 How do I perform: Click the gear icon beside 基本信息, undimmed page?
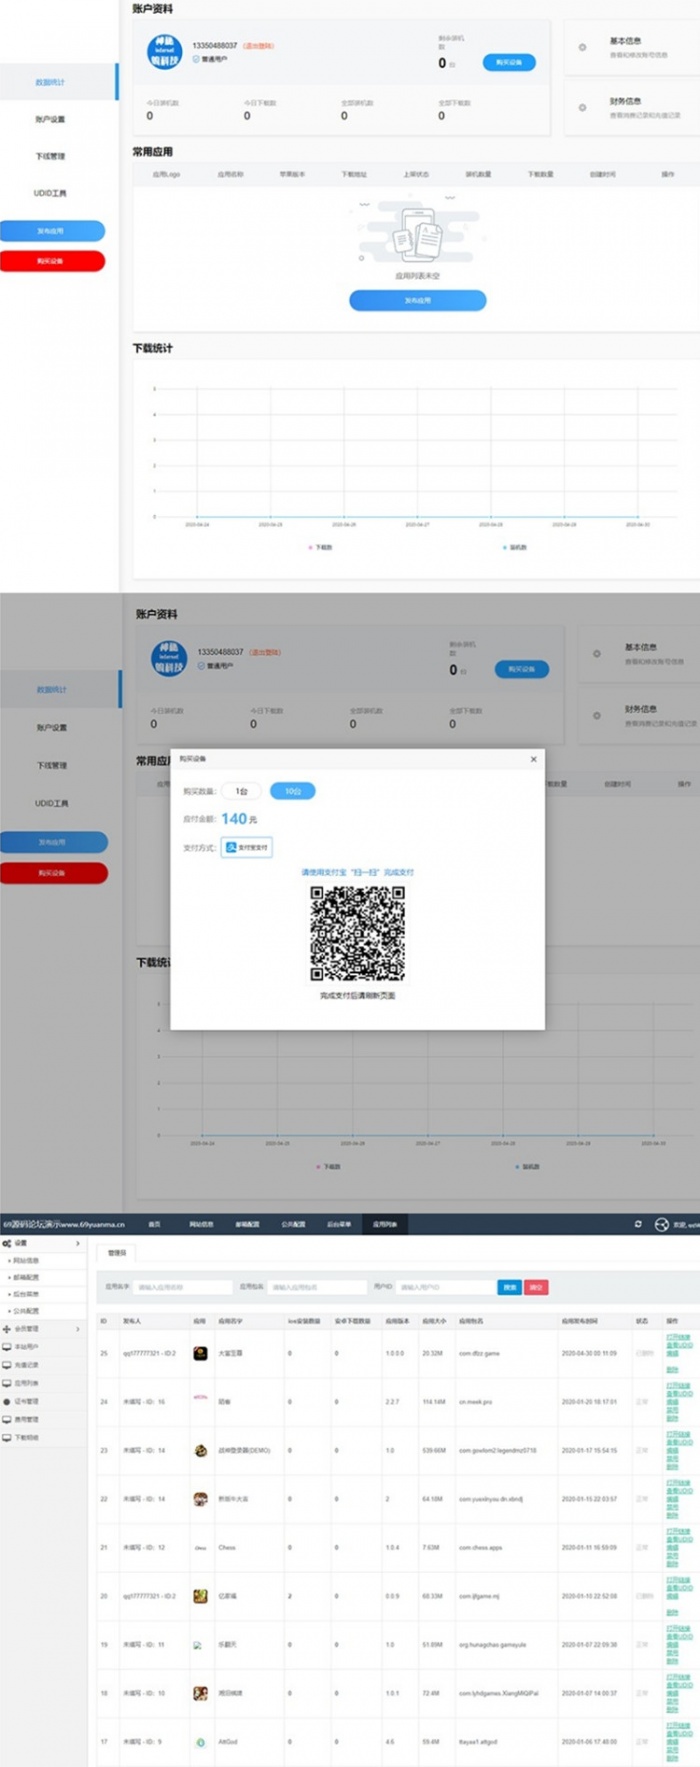tap(582, 47)
